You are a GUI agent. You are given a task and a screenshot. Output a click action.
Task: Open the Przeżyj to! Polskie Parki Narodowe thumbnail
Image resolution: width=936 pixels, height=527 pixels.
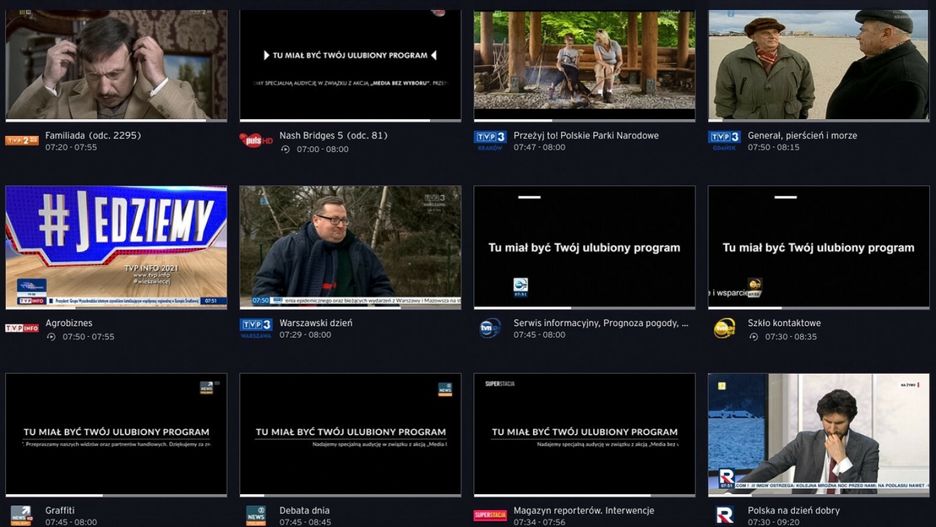[x=584, y=64]
